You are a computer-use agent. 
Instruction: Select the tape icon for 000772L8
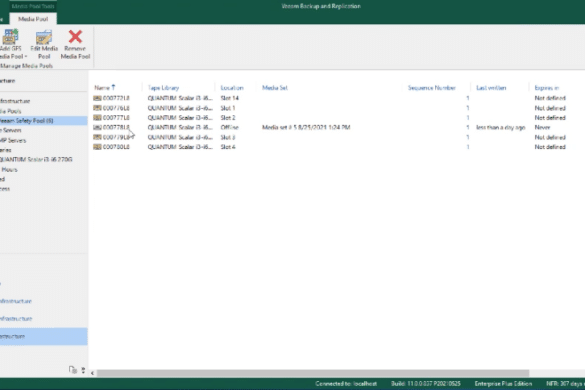click(x=97, y=98)
